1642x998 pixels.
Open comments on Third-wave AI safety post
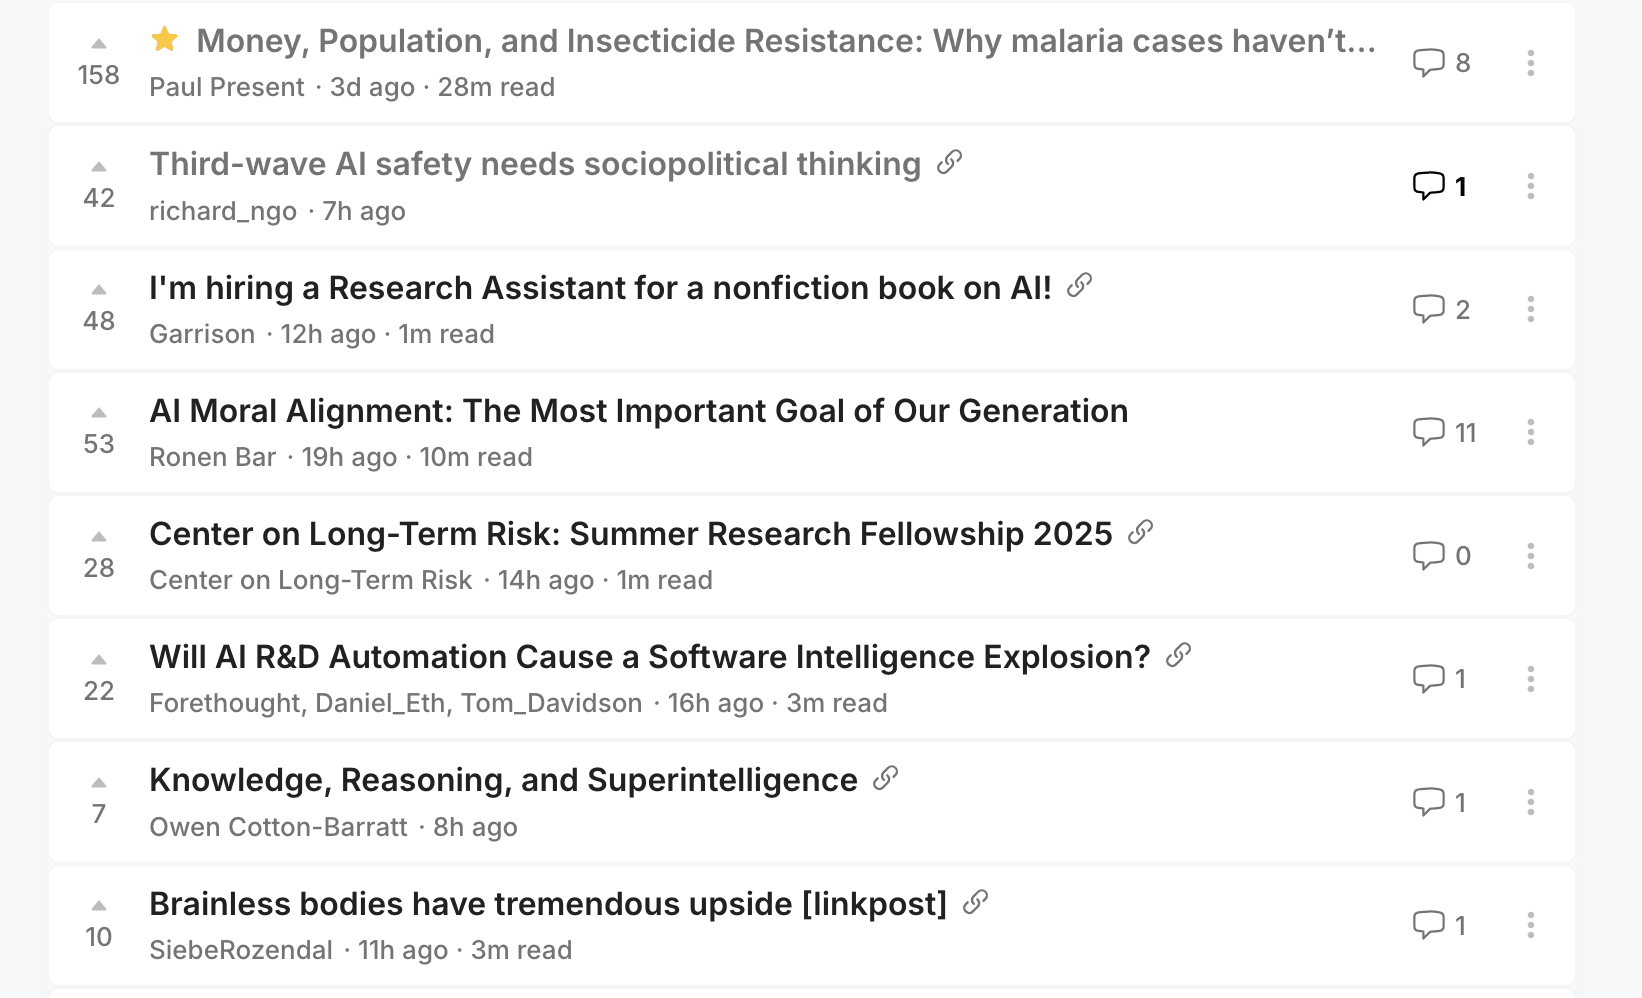point(1441,186)
